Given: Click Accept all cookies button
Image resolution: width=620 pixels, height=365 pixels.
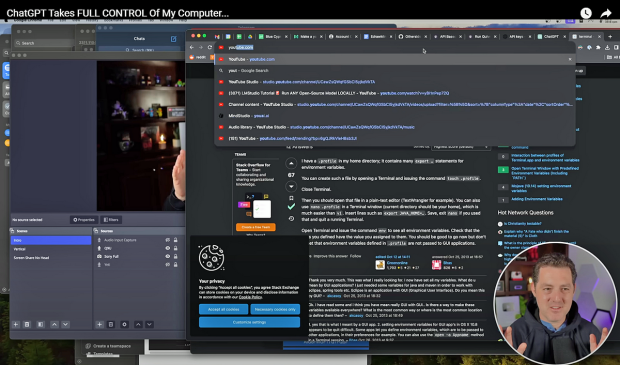Looking at the screenshot, I should click(x=224, y=309).
